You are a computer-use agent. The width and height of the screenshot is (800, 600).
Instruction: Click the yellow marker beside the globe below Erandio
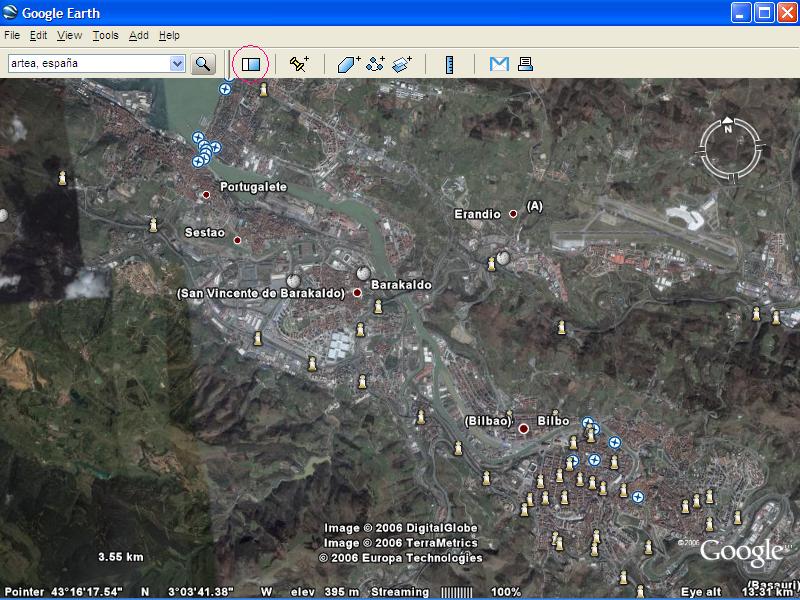(491, 264)
